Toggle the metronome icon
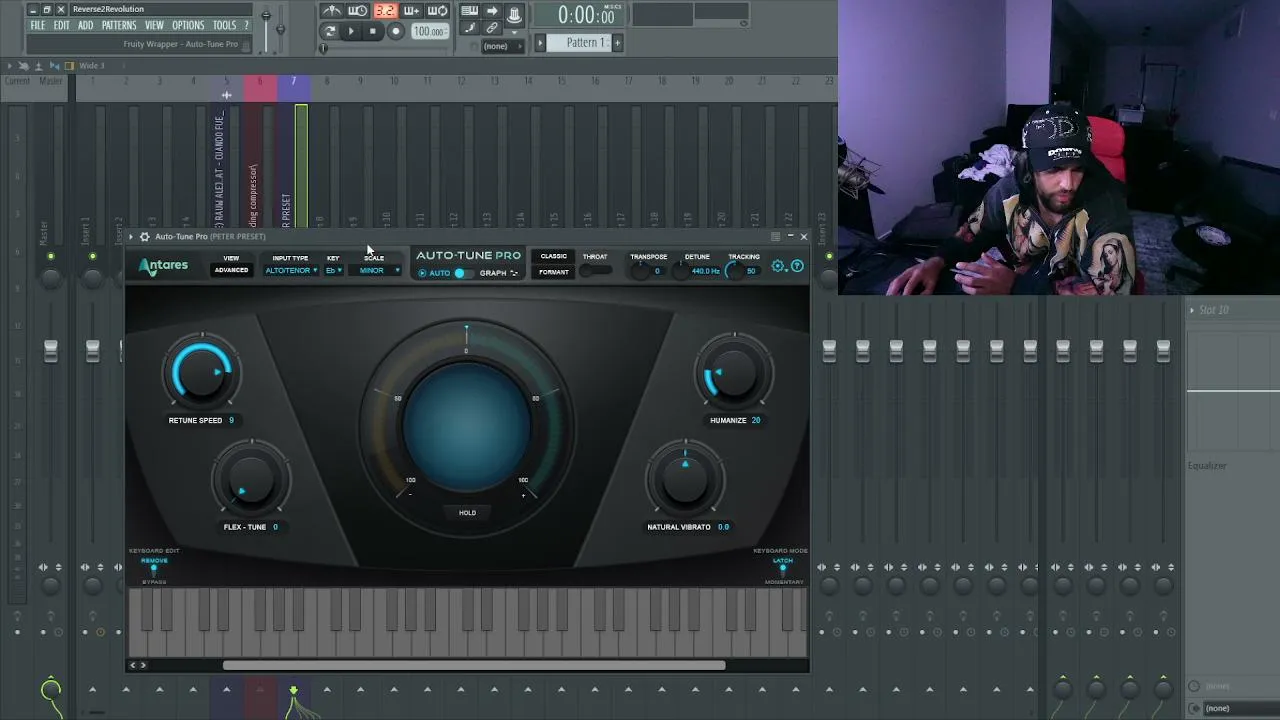Viewport: 1280px width, 720px height. pyautogui.click(x=331, y=11)
